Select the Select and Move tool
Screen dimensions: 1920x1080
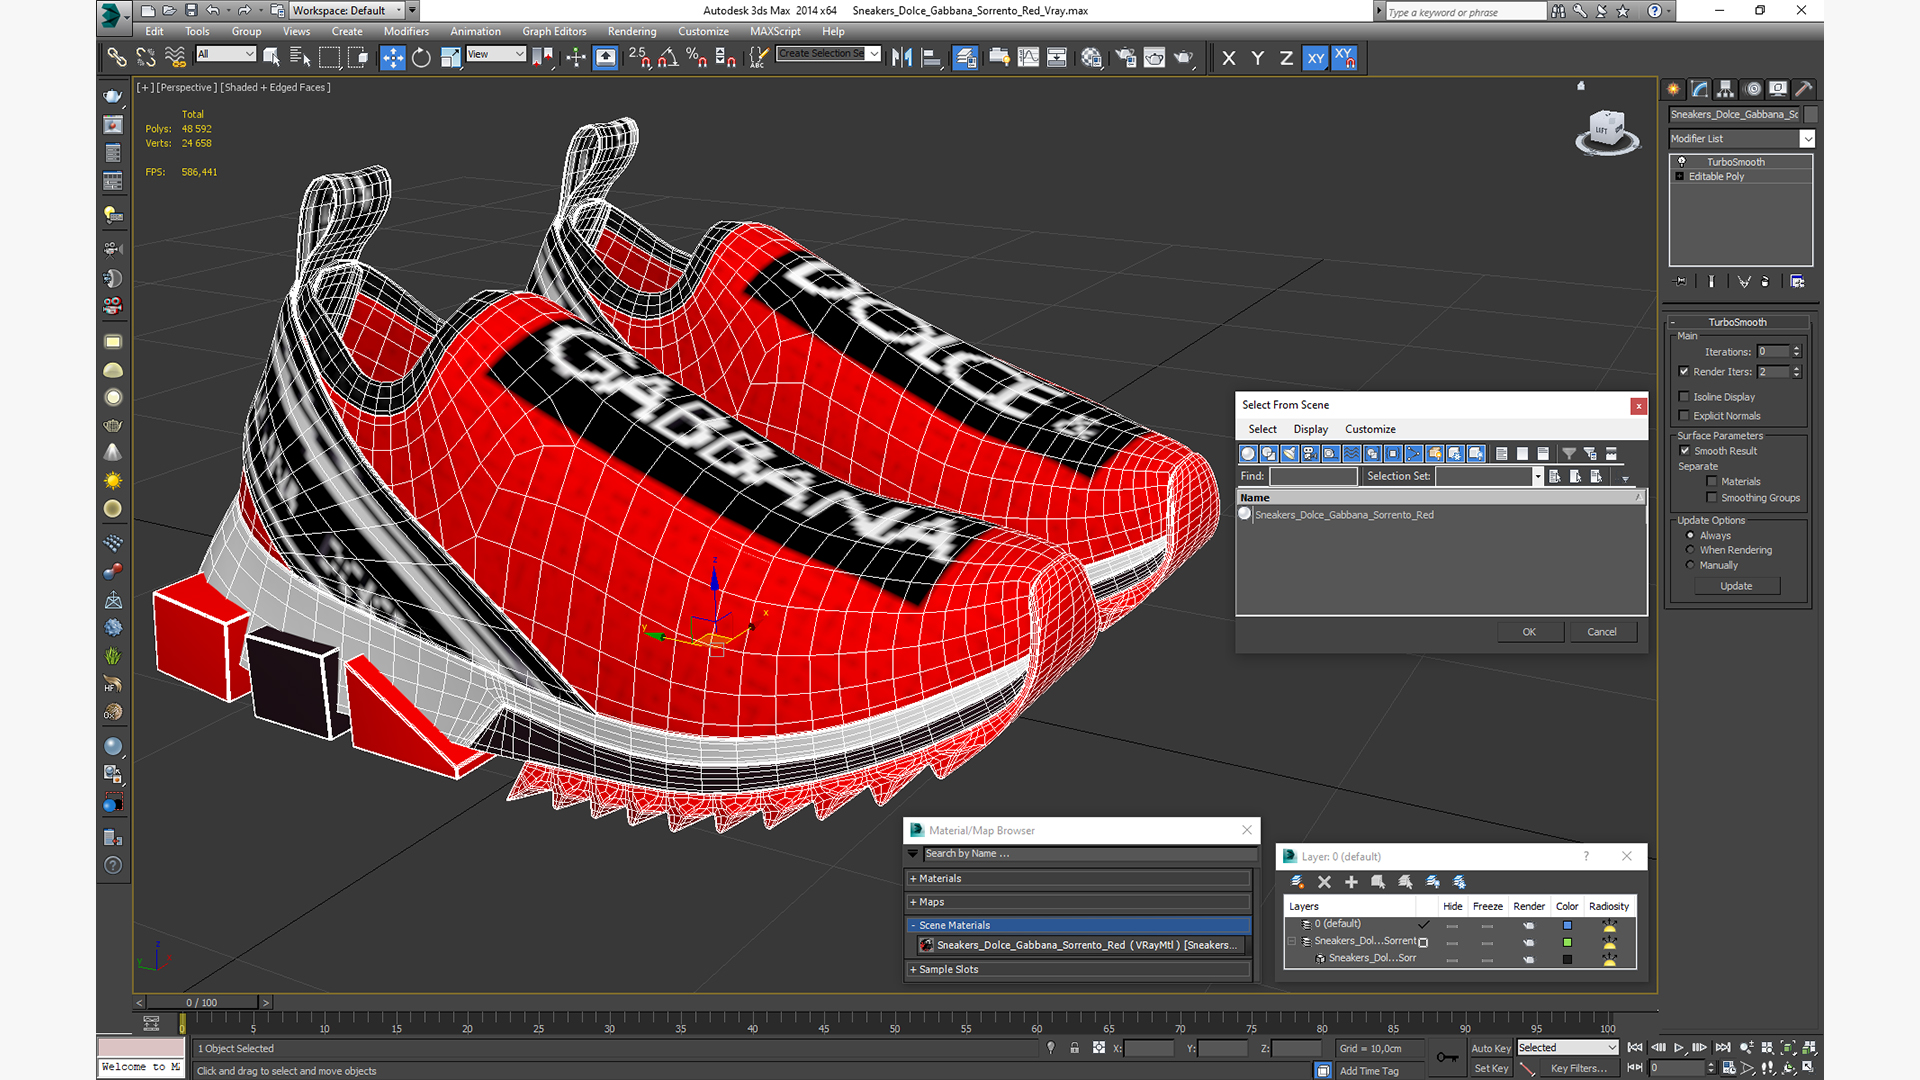pos(393,58)
